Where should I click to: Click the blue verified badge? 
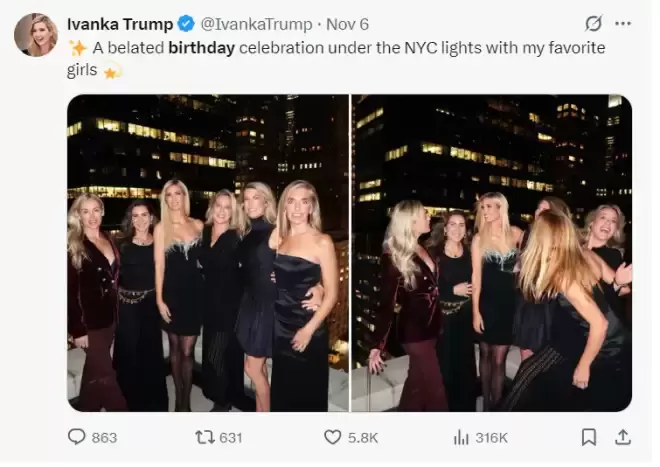tap(186, 24)
